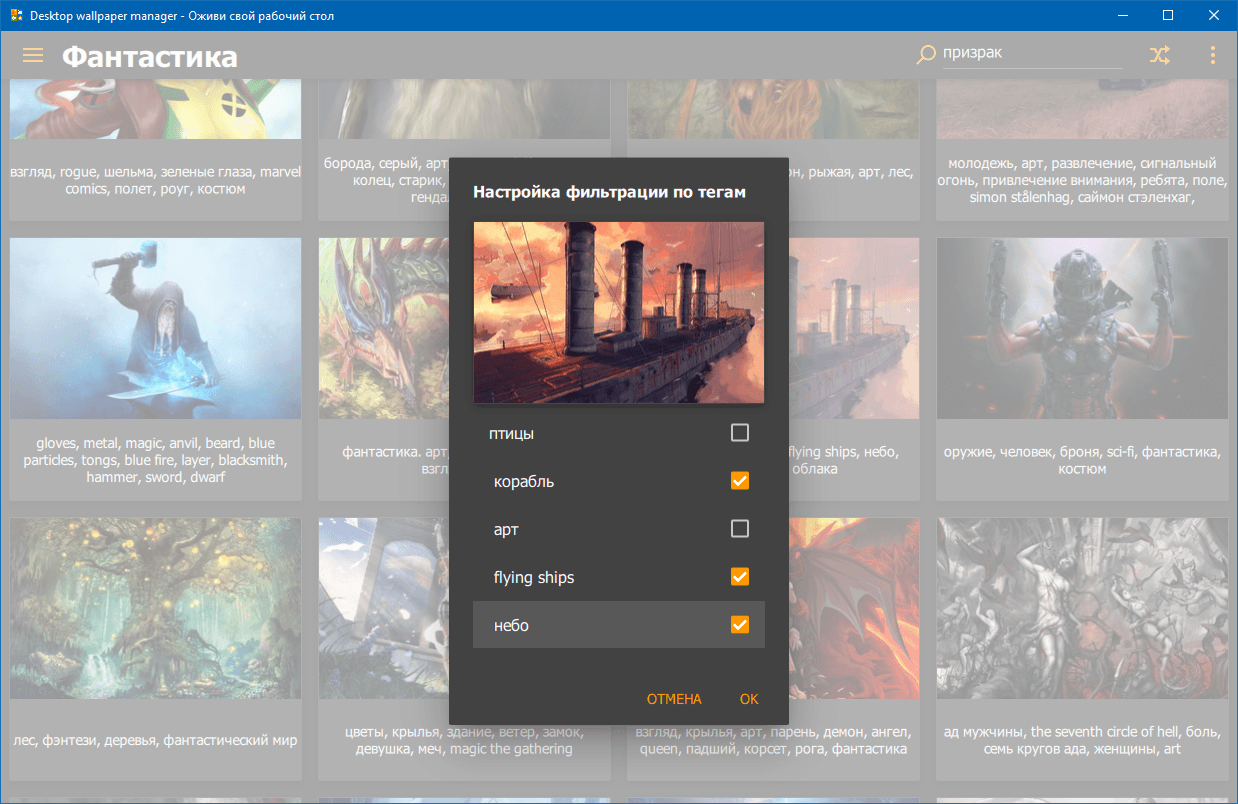This screenshot has width=1238, height=804.
Task: Maximize the Desktop wallpaper manager window
Action: pyautogui.click(x=1168, y=16)
